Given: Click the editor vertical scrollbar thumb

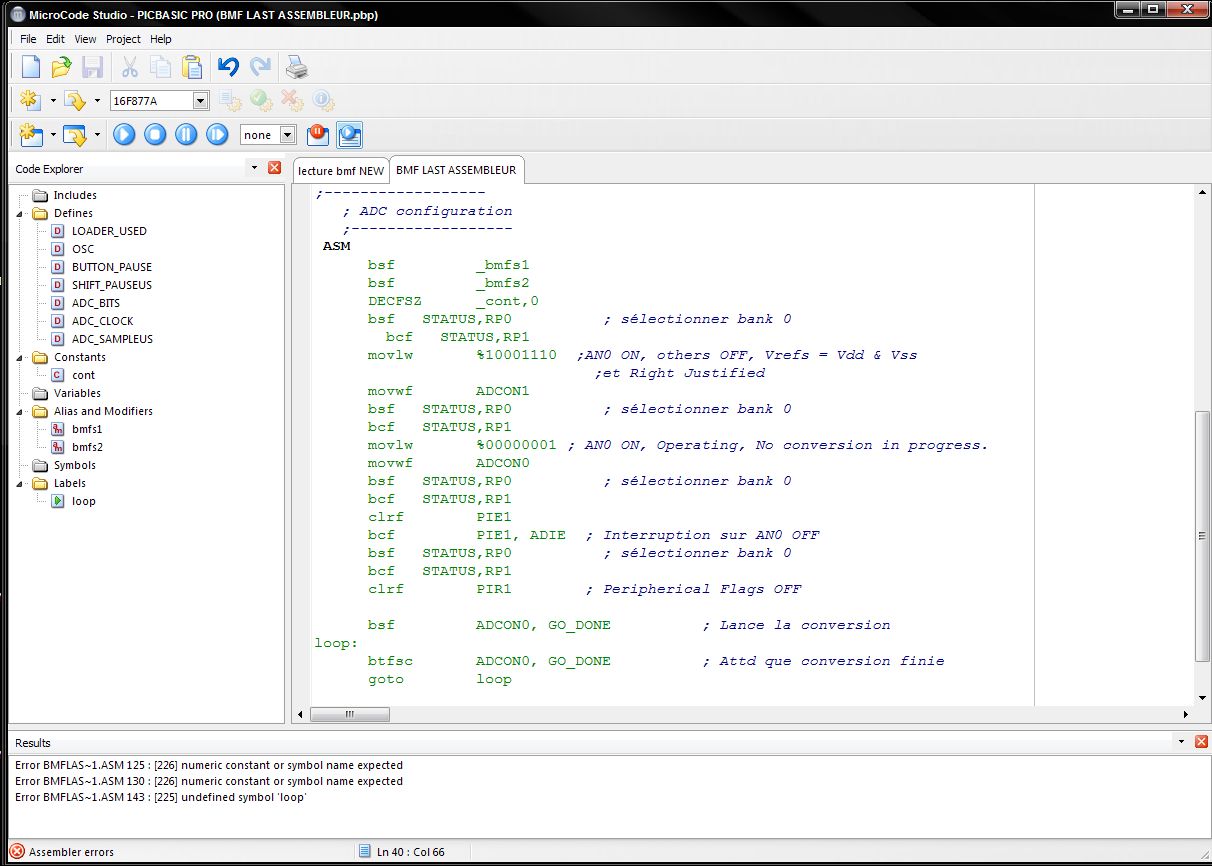Looking at the screenshot, I should click(1202, 535).
